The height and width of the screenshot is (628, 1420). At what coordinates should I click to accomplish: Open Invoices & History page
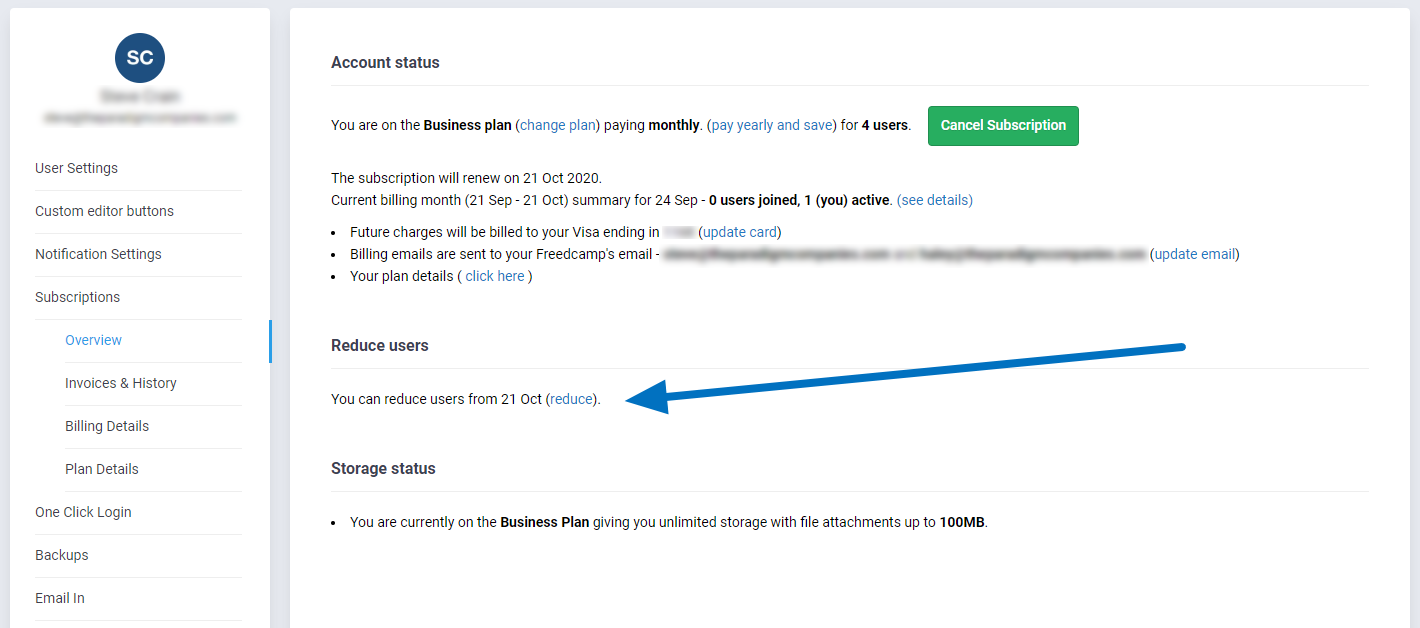pos(120,383)
